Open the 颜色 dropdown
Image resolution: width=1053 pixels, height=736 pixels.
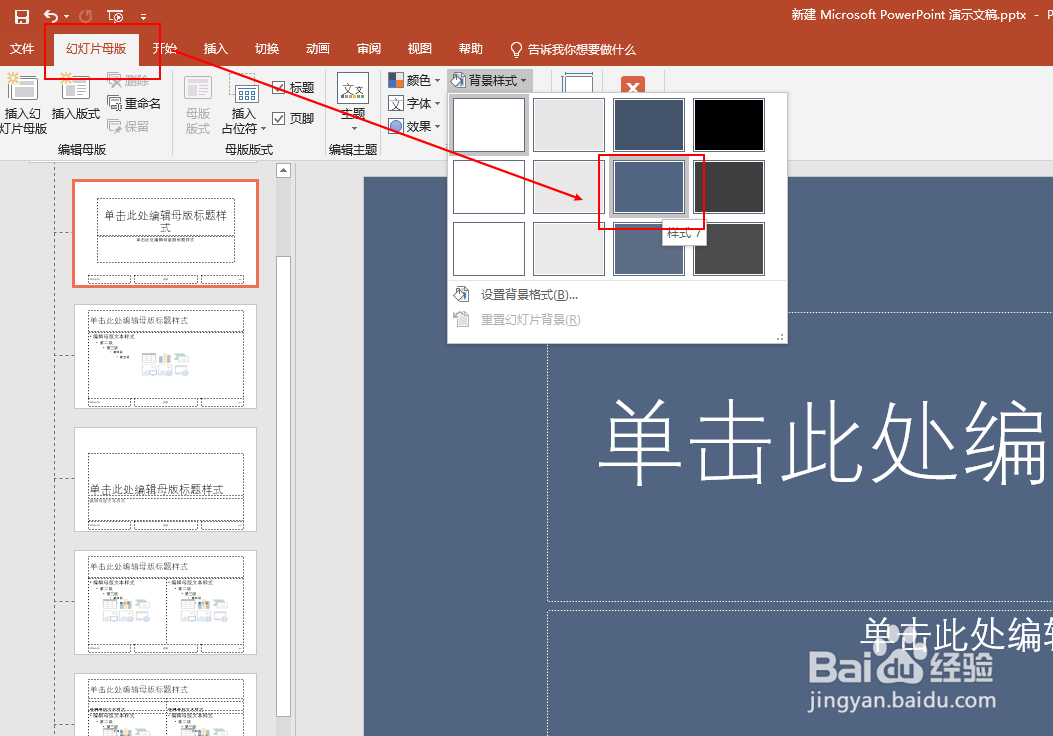(414, 80)
